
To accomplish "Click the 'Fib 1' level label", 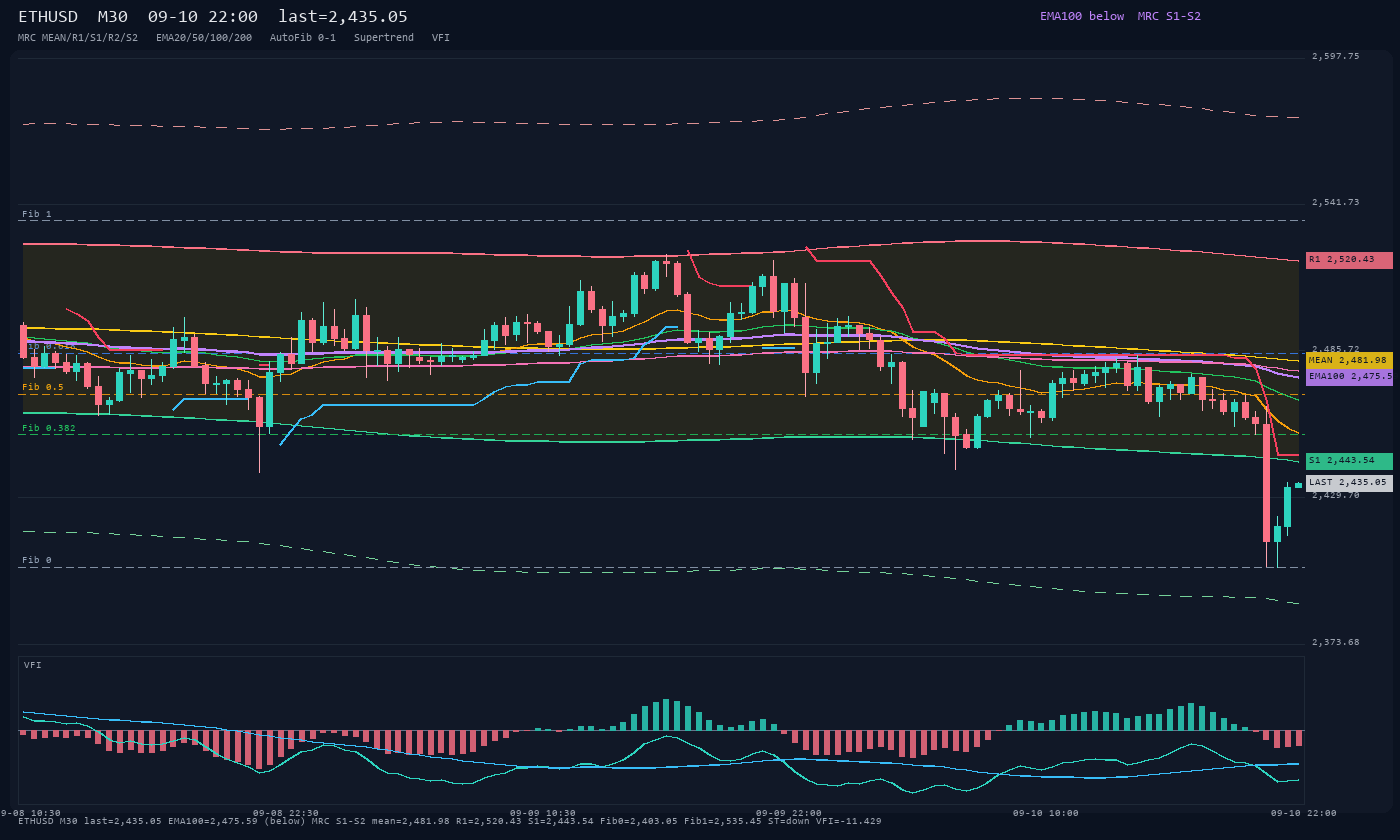I will coord(37,214).
